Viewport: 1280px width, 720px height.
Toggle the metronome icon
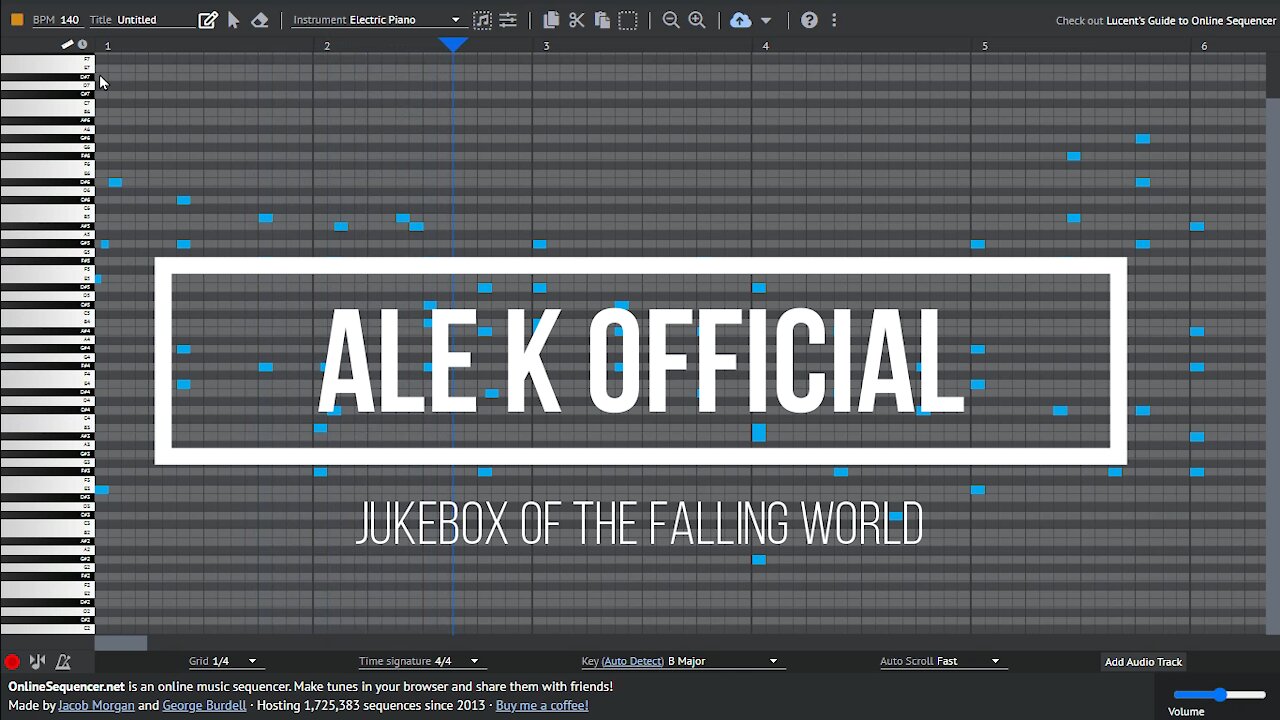point(63,662)
